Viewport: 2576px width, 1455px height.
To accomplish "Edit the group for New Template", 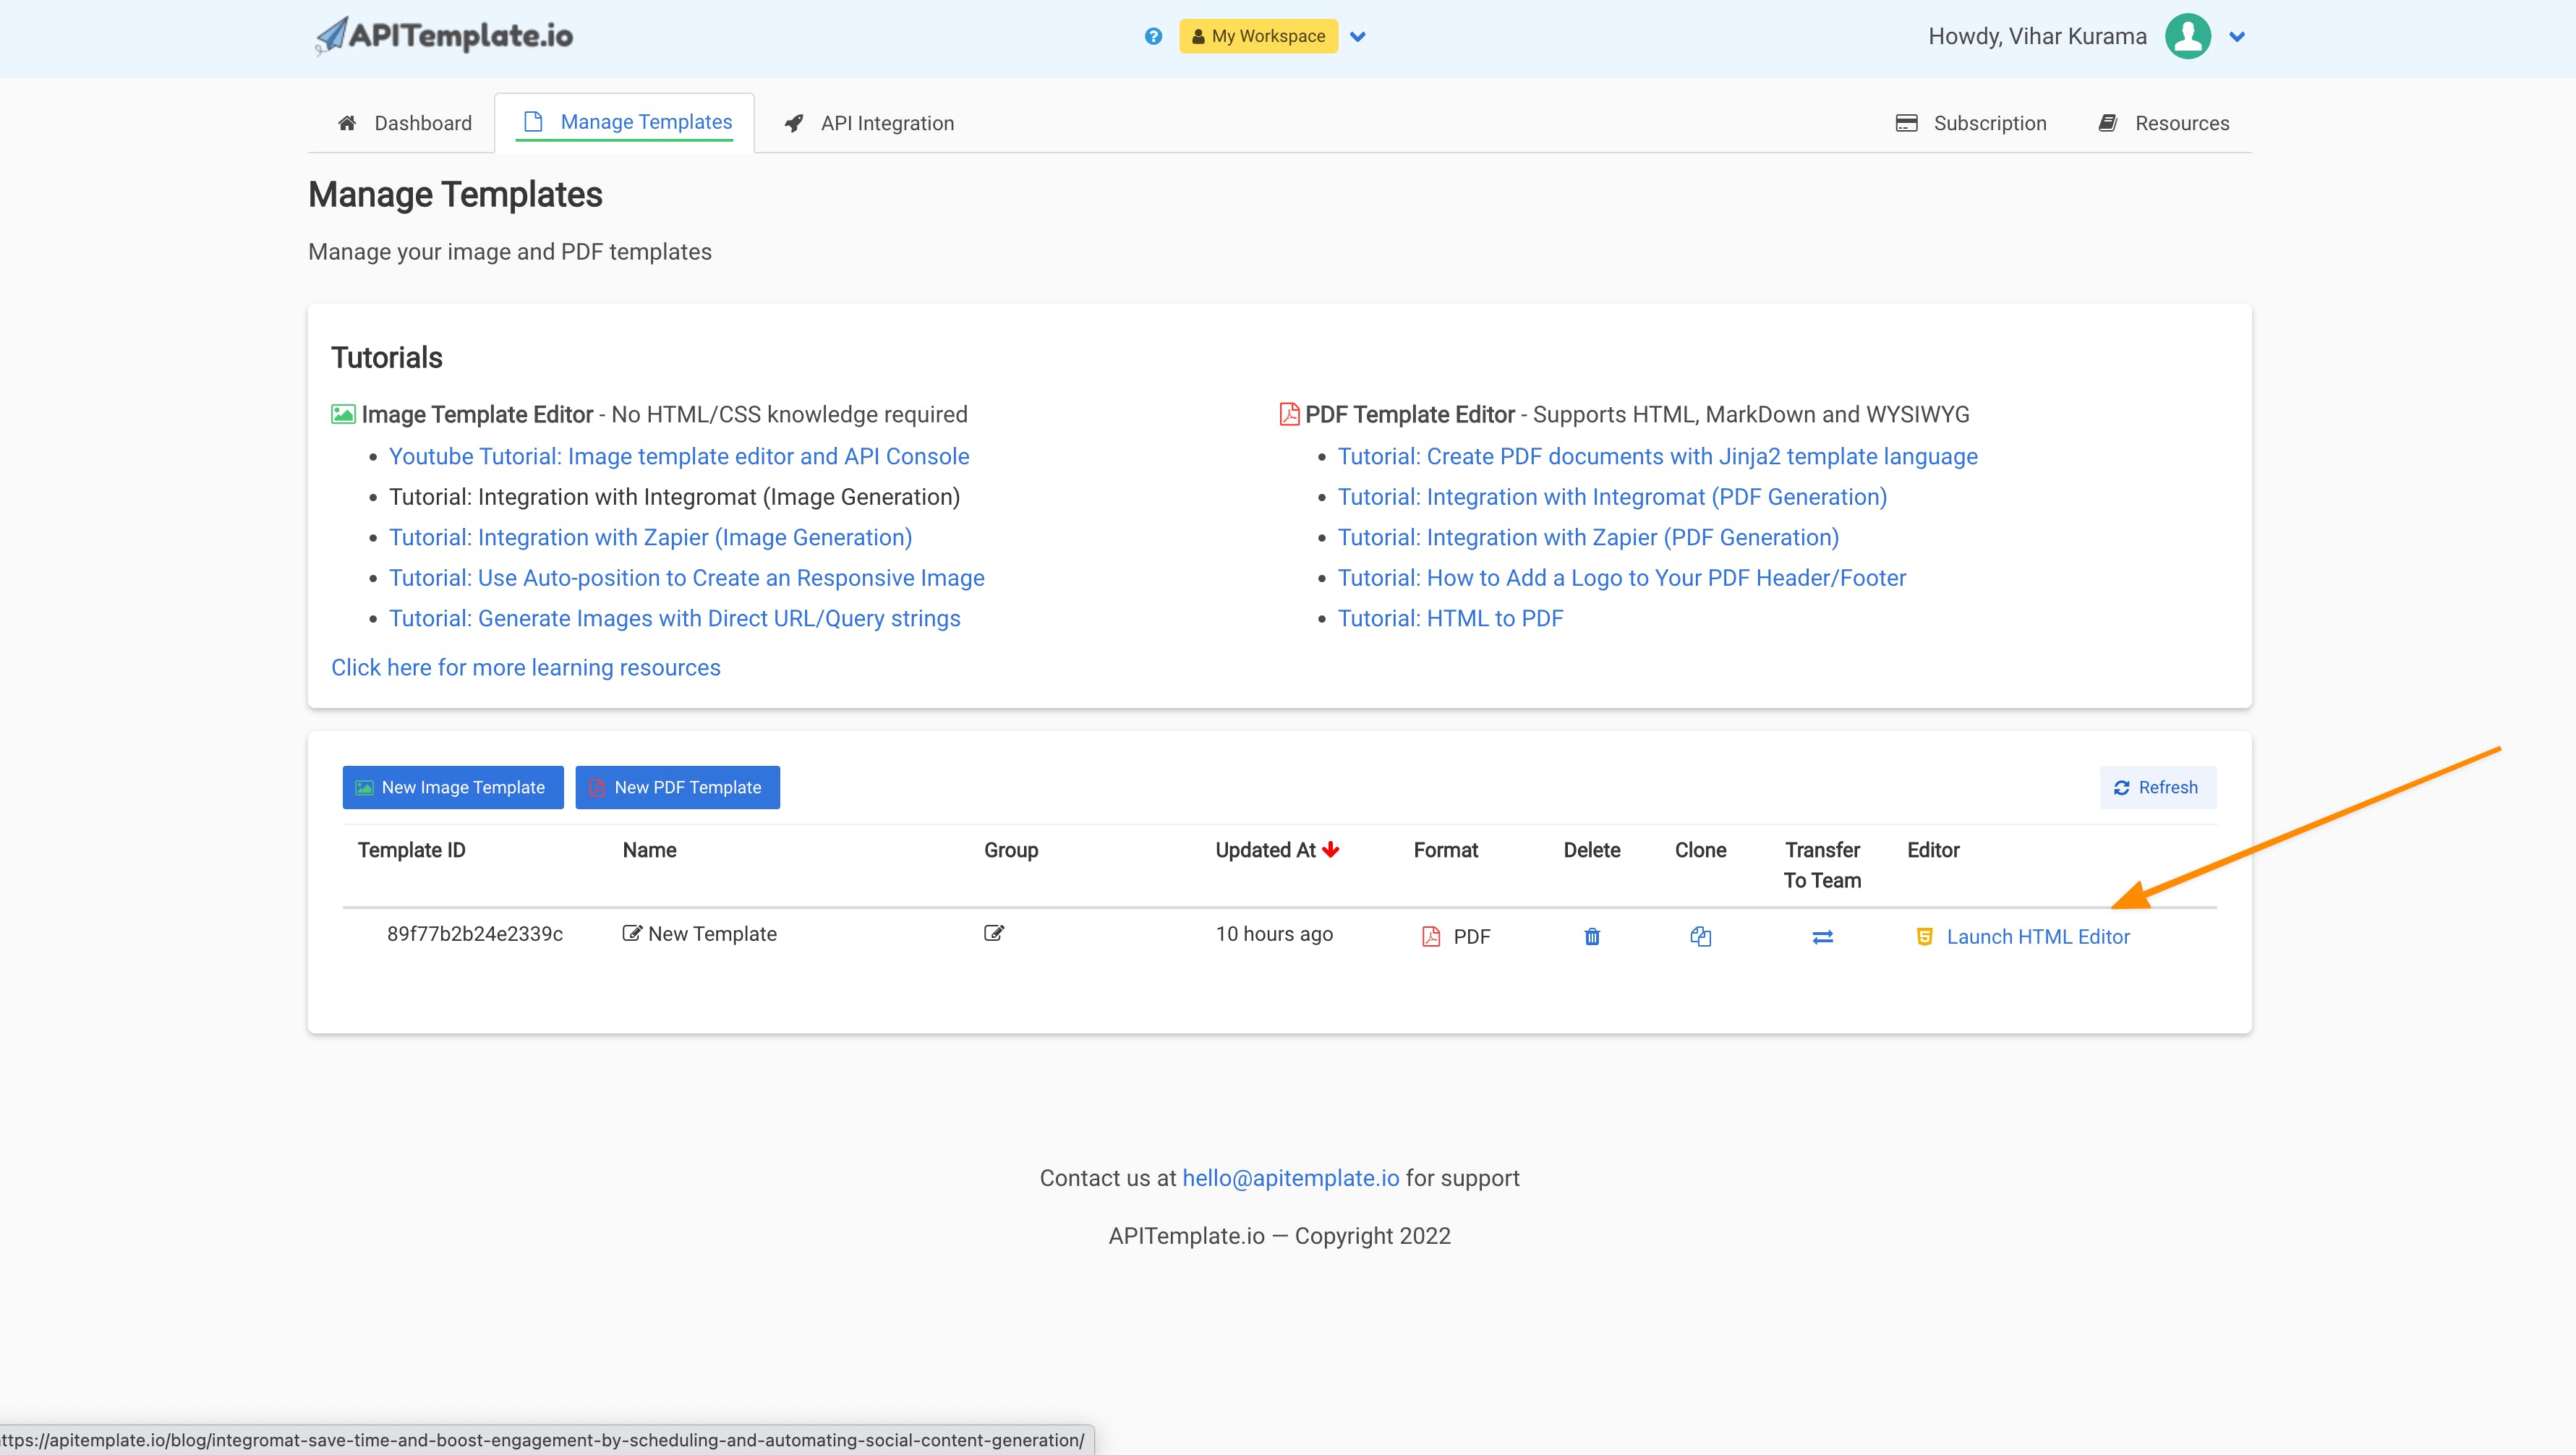I will tap(994, 933).
